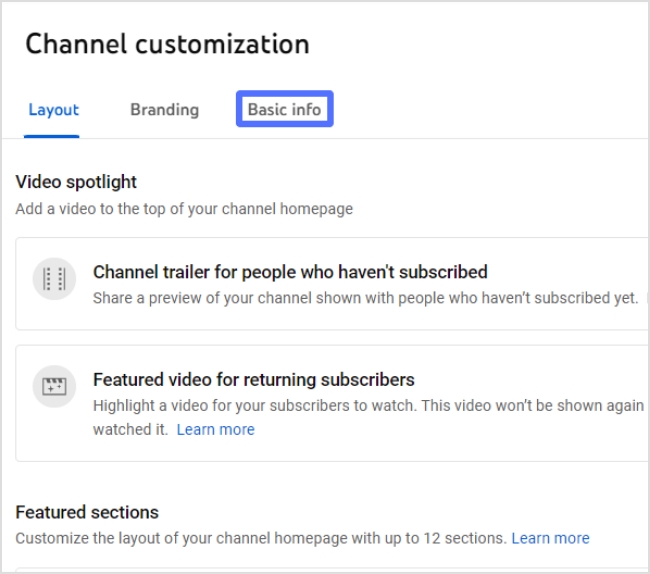The image size is (650, 574).
Task: Select 'Channel trailer for people who haven't subscribed'
Action: click(290, 272)
